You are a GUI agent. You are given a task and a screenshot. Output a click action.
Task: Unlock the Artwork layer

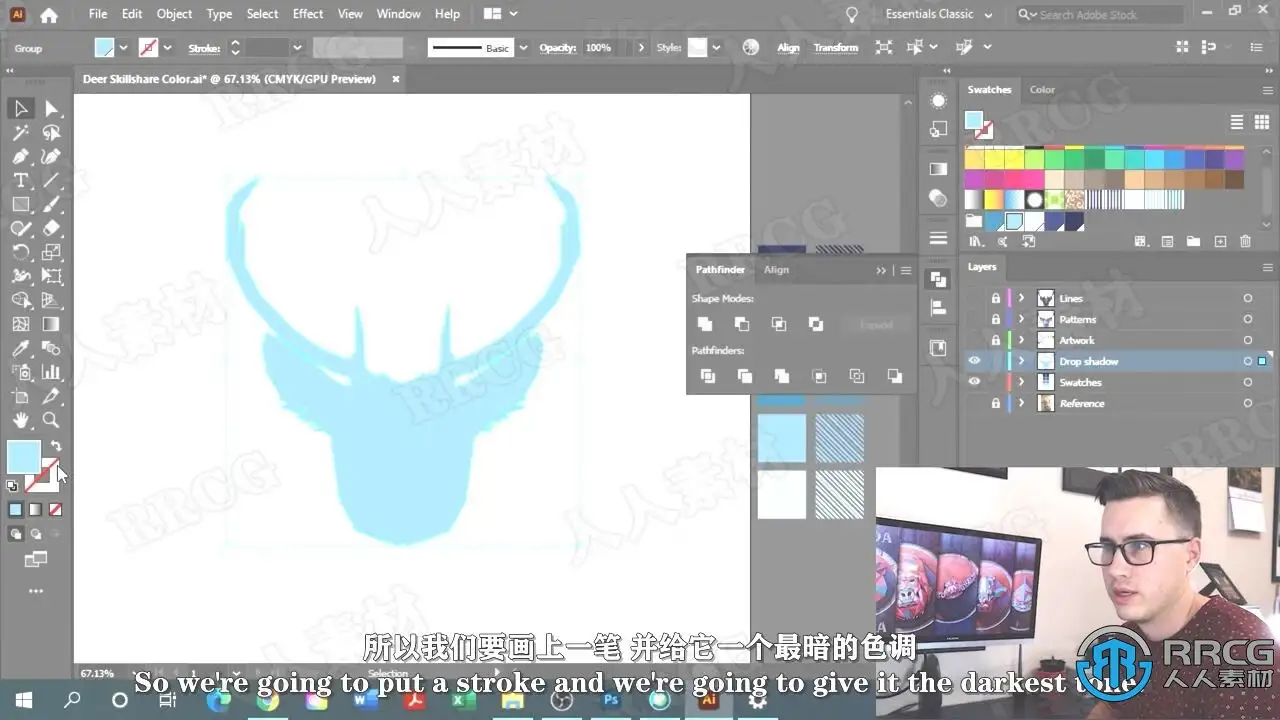(995, 340)
